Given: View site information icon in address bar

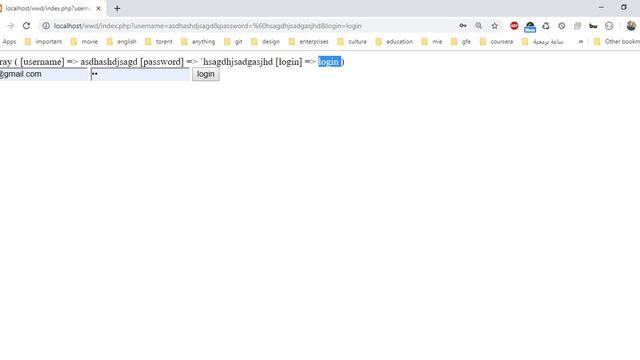Looking at the screenshot, I should 46,26.
